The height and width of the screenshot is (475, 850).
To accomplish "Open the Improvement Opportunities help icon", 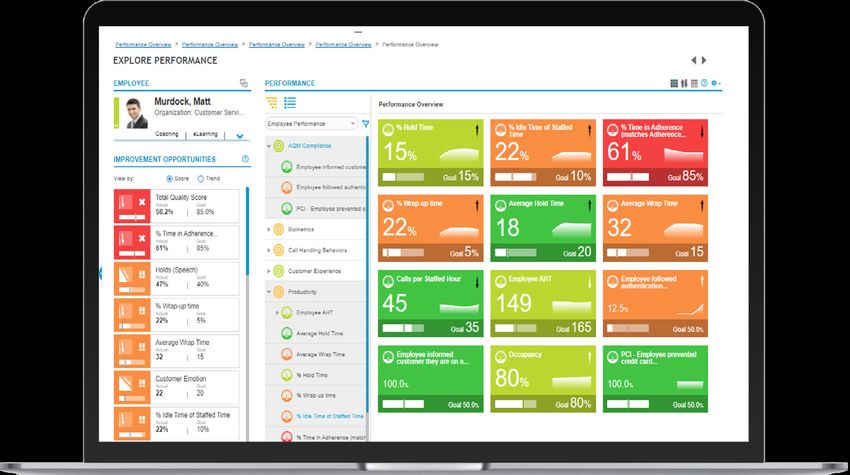I will coord(245,159).
